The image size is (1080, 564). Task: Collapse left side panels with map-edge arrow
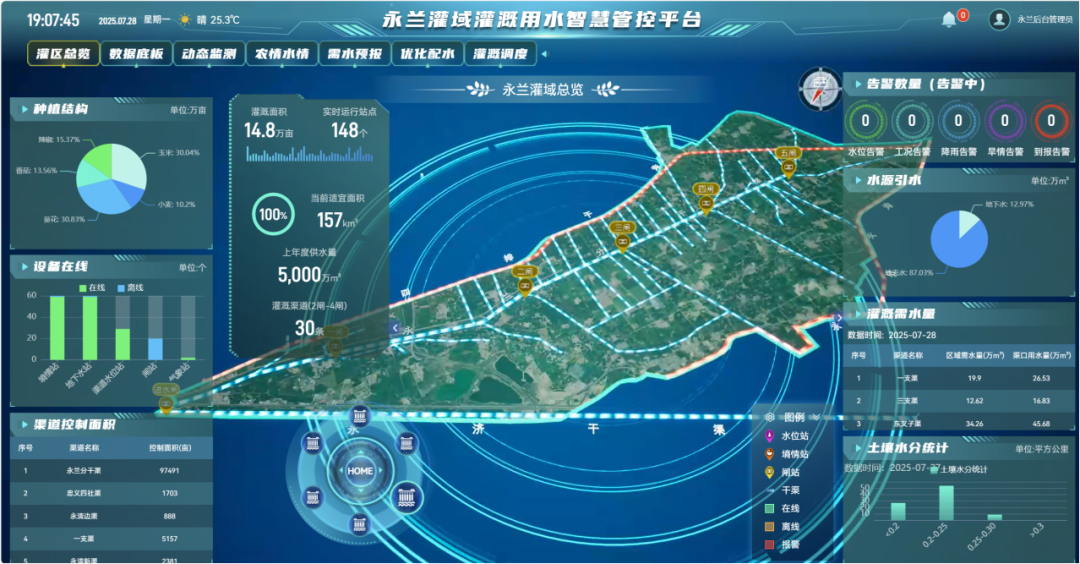point(395,328)
